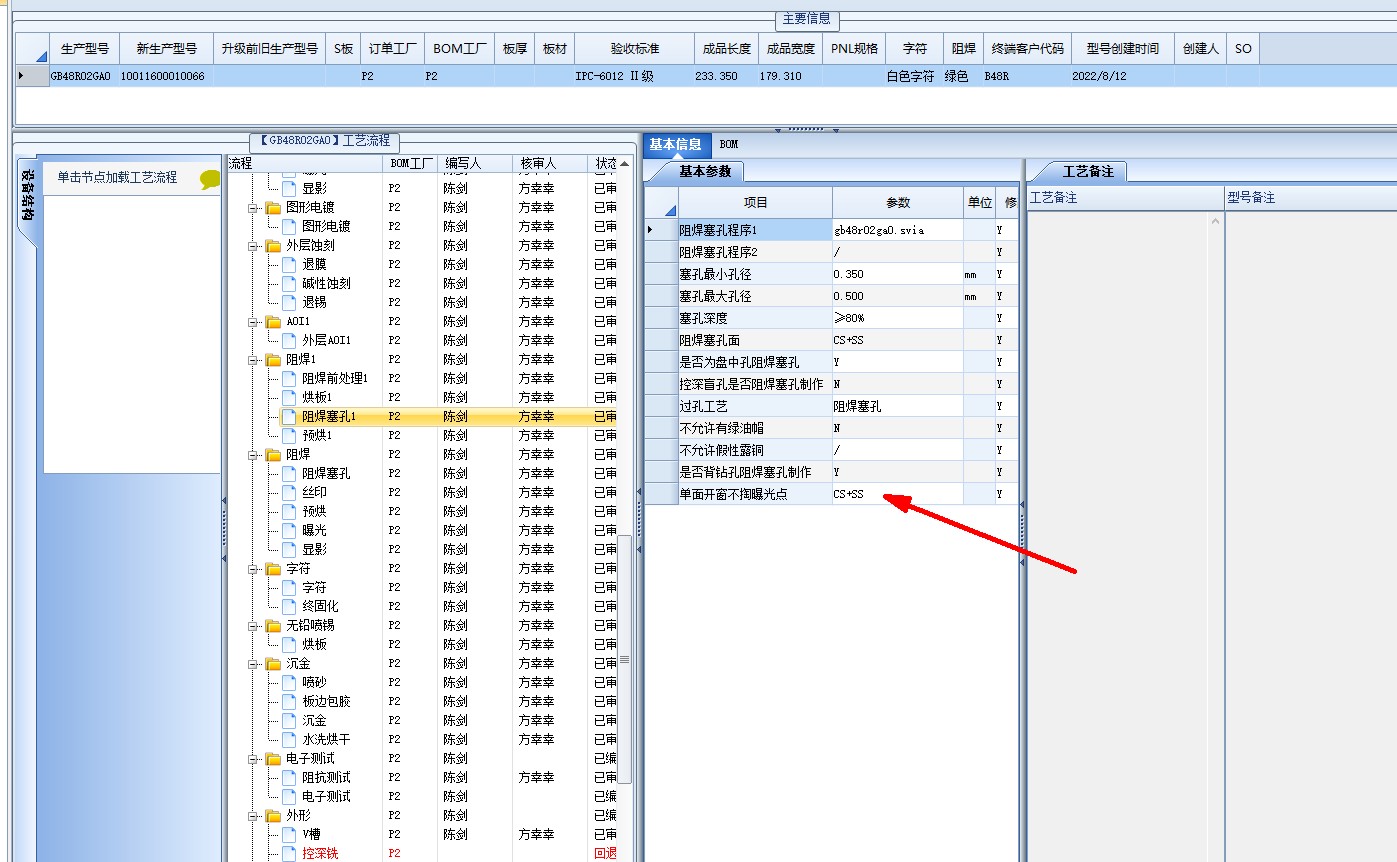The width and height of the screenshot is (1397, 862).
Task: Click the document icon of 喷砂
Action: pos(289,682)
